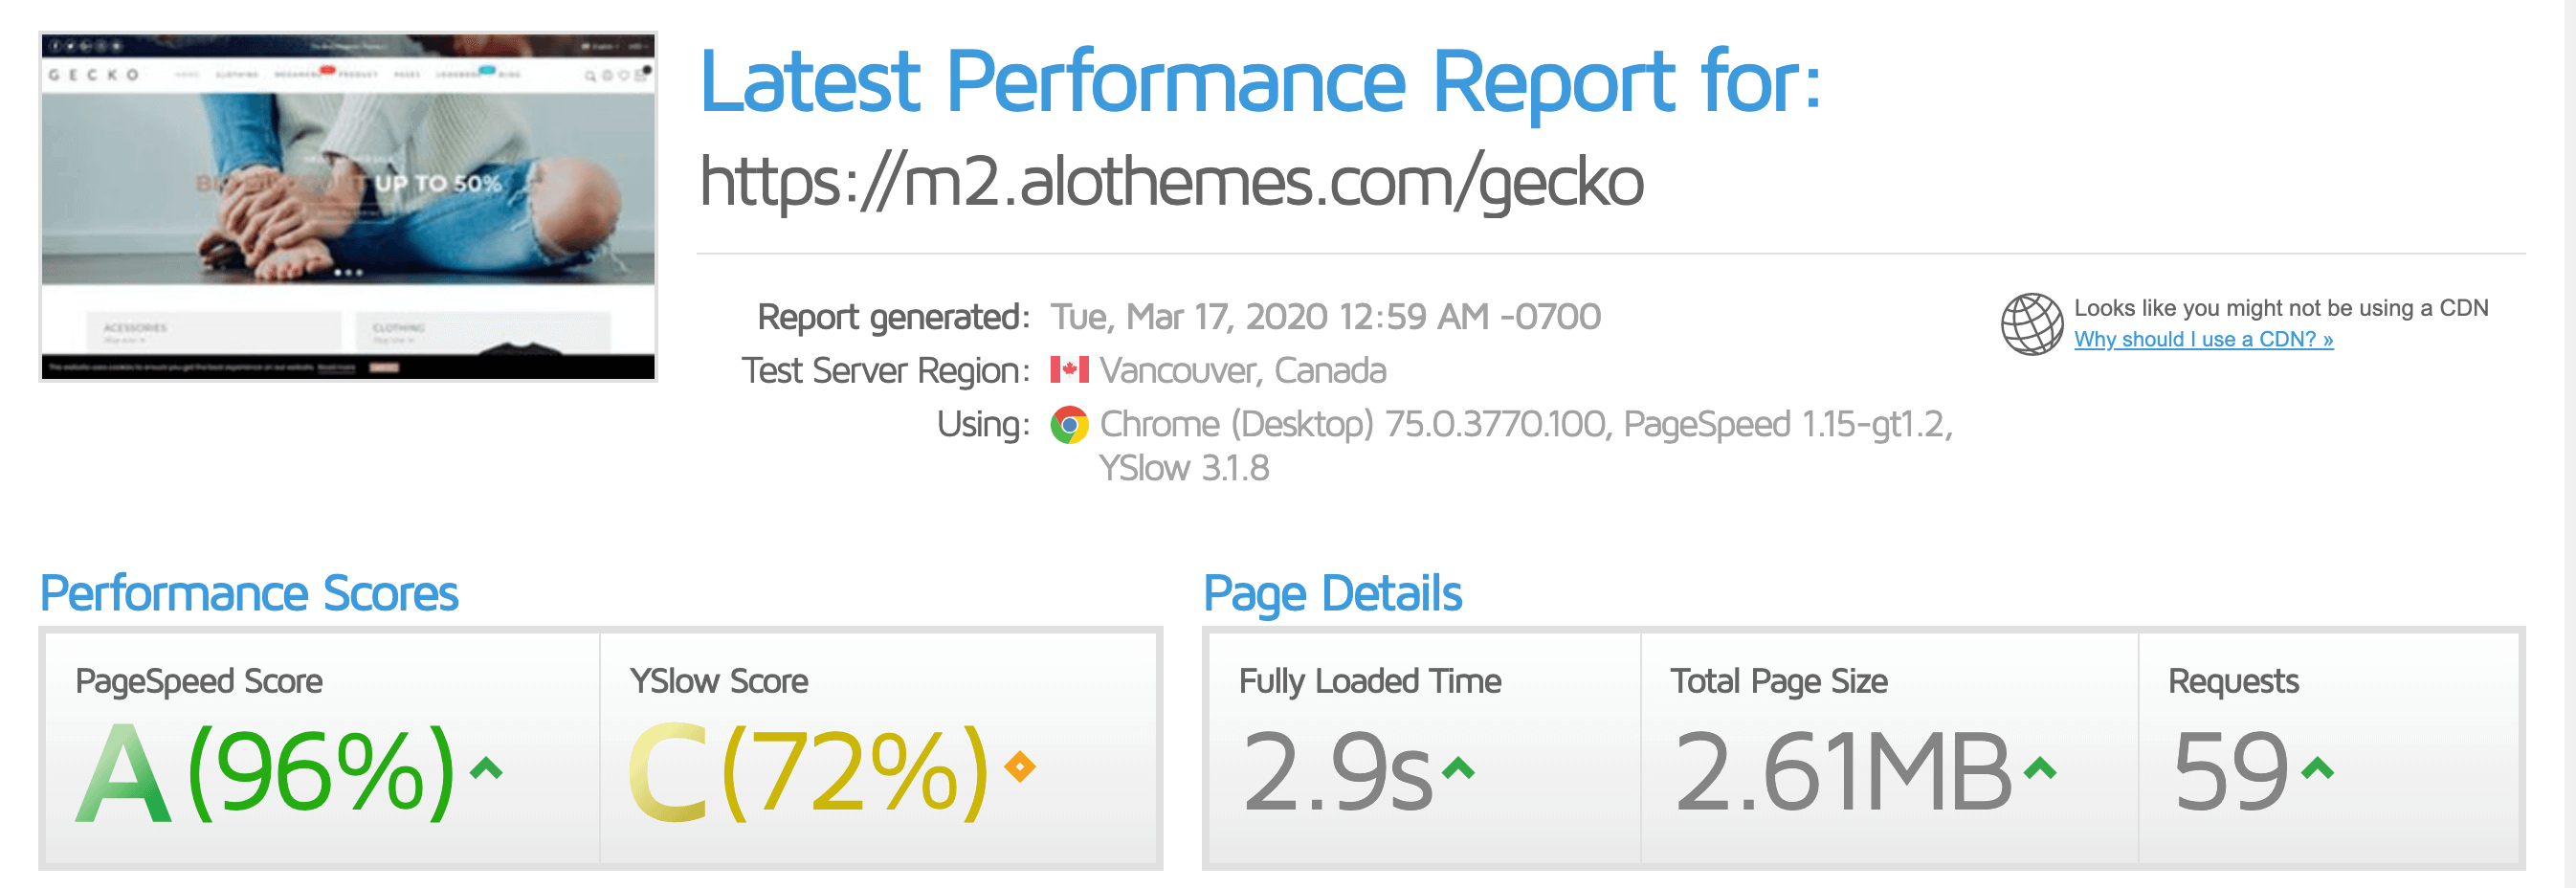
Task: Click green arrow next to 2.61MB
Action: pos(2039,768)
